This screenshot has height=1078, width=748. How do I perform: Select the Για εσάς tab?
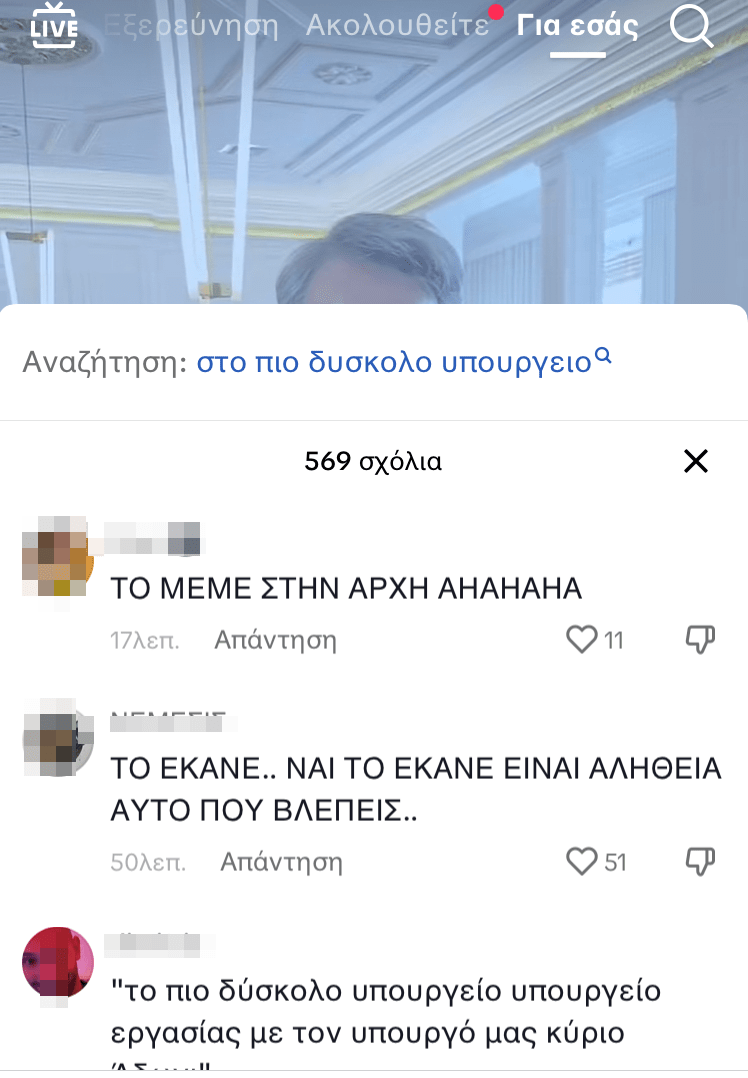(x=578, y=25)
